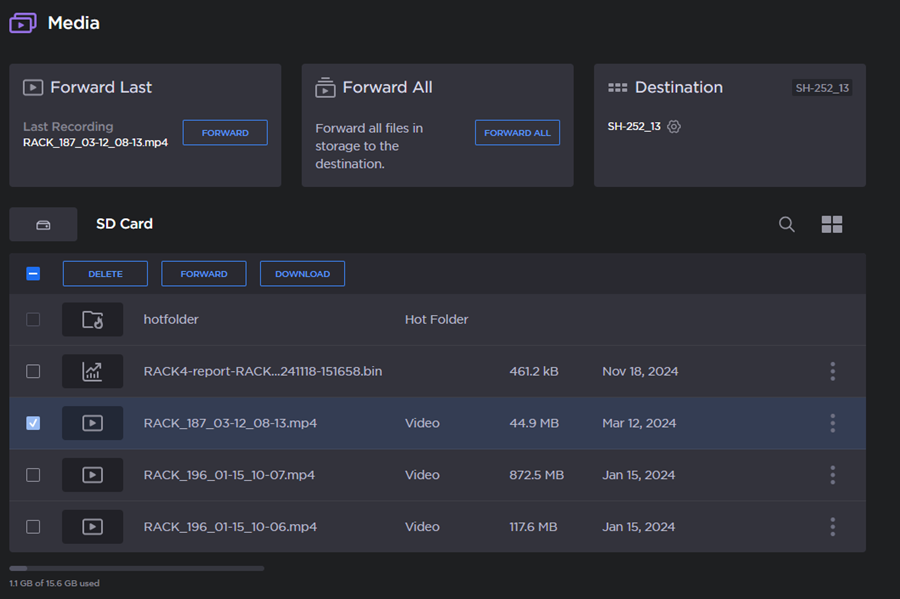Viewport: 900px width, 599px height.
Task: Open options menu for the report .bin file
Action: click(832, 372)
